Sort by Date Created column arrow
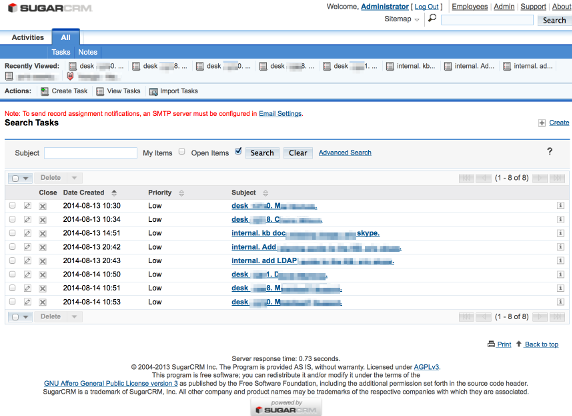This screenshot has width=572, height=416. [114, 193]
